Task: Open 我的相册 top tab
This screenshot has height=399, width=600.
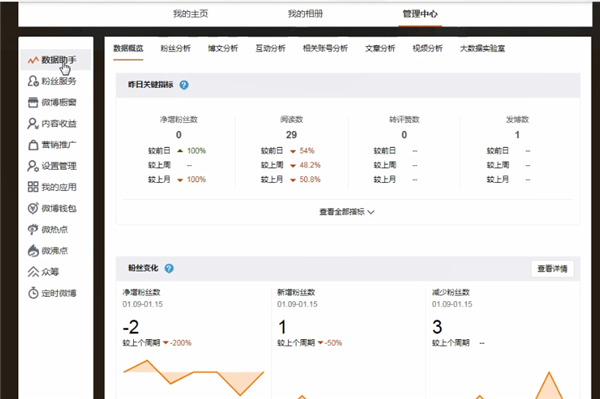Action: tap(305, 14)
